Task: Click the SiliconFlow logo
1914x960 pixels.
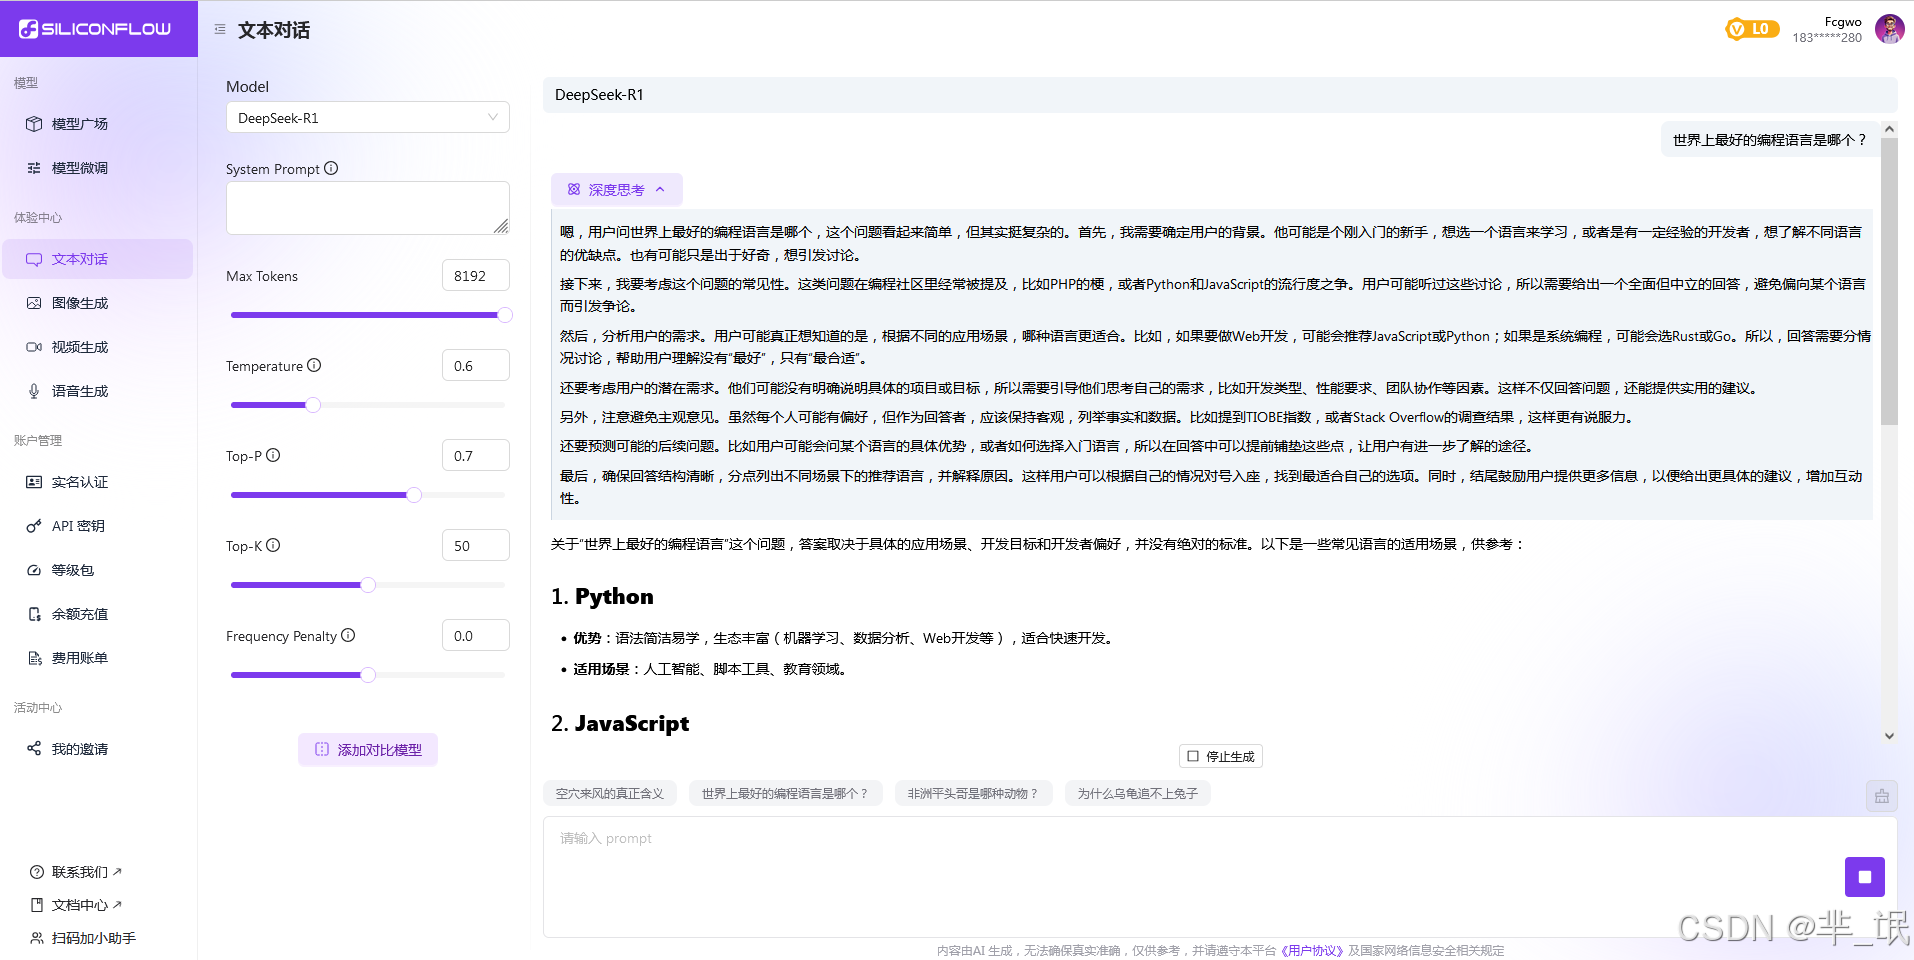Action: 95,29
